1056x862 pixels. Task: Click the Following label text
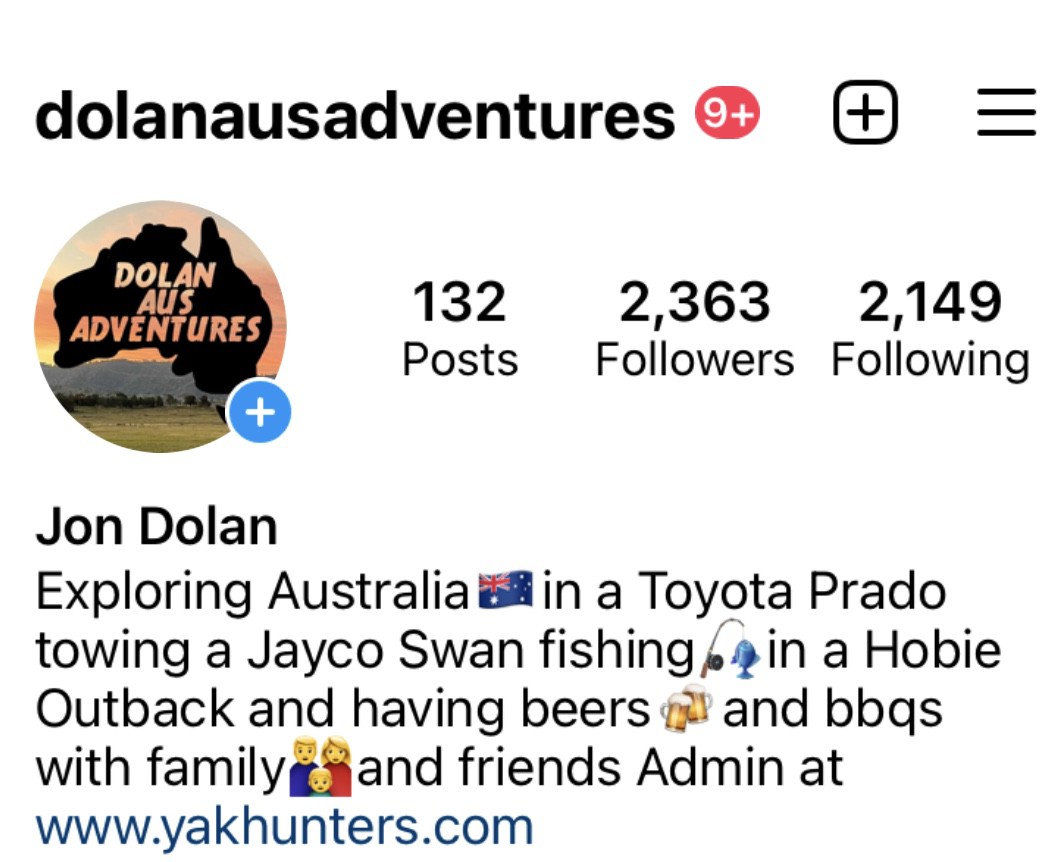(x=931, y=362)
